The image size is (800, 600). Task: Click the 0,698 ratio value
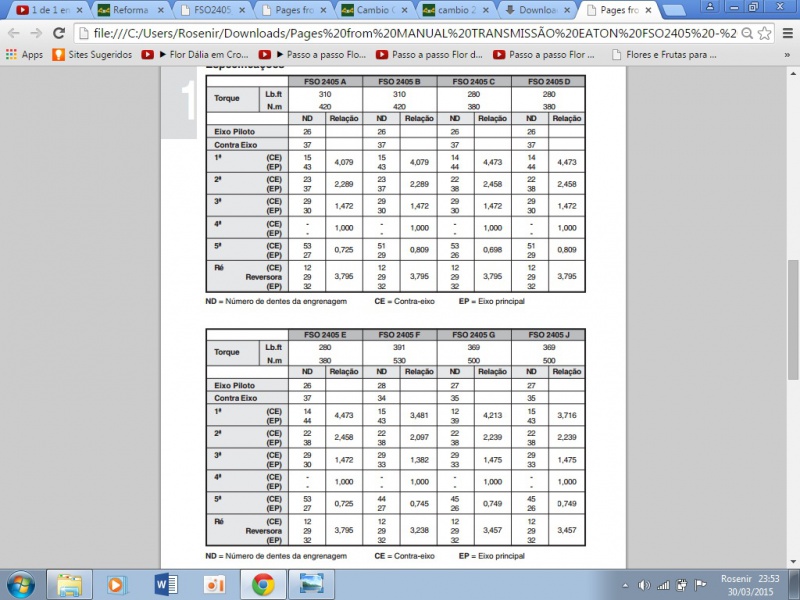[492, 250]
